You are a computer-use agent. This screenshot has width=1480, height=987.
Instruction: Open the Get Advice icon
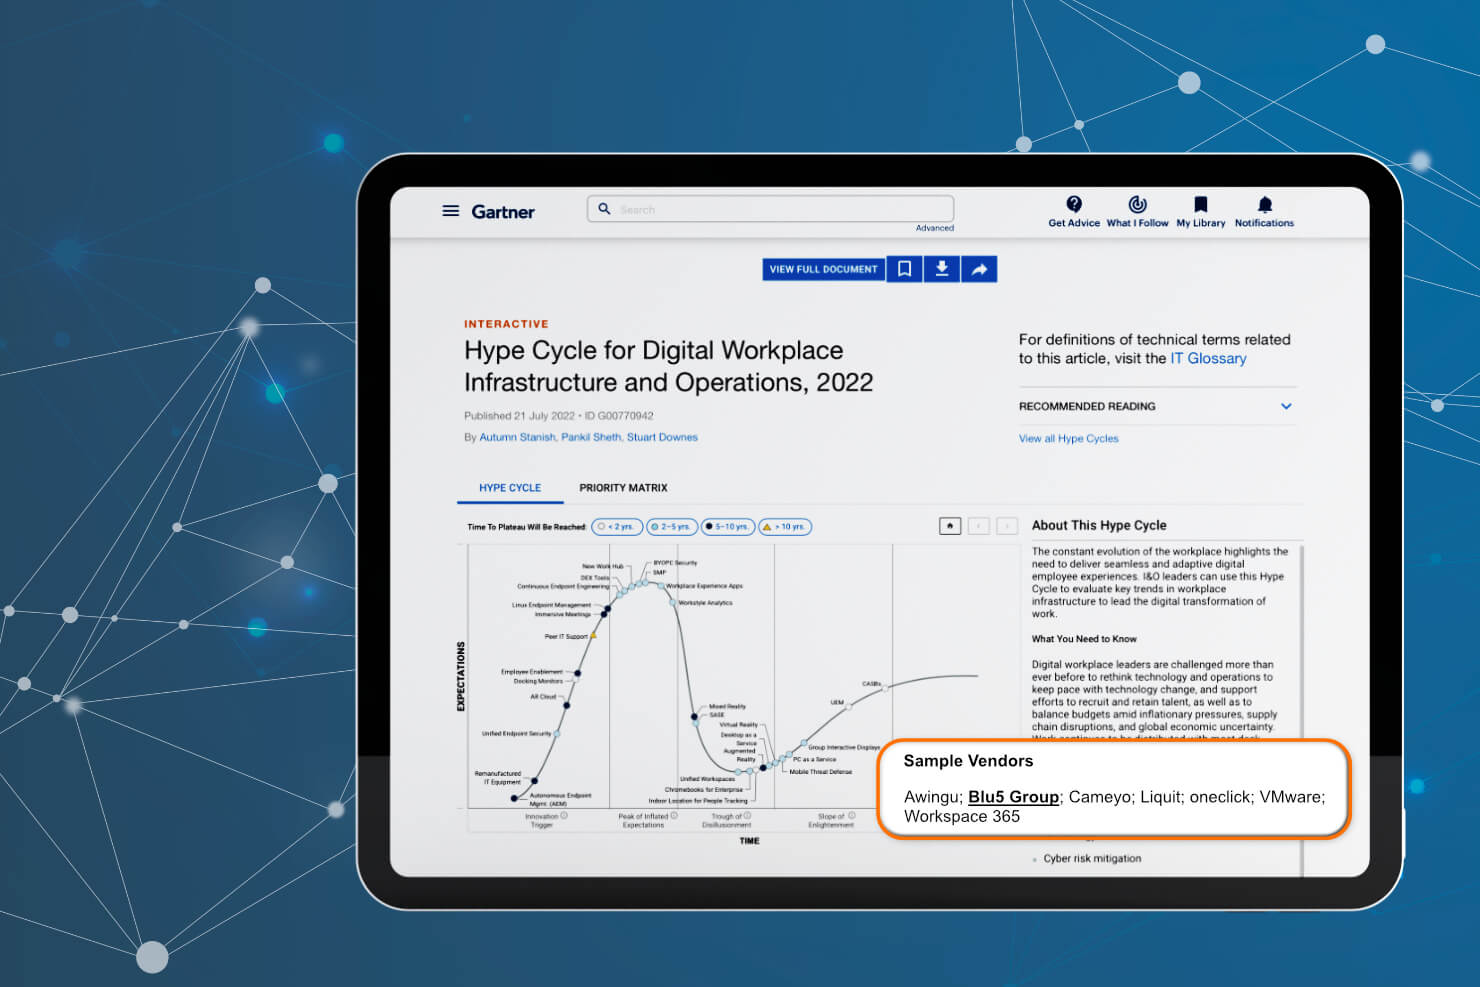pyautogui.click(x=1074, y=204)
